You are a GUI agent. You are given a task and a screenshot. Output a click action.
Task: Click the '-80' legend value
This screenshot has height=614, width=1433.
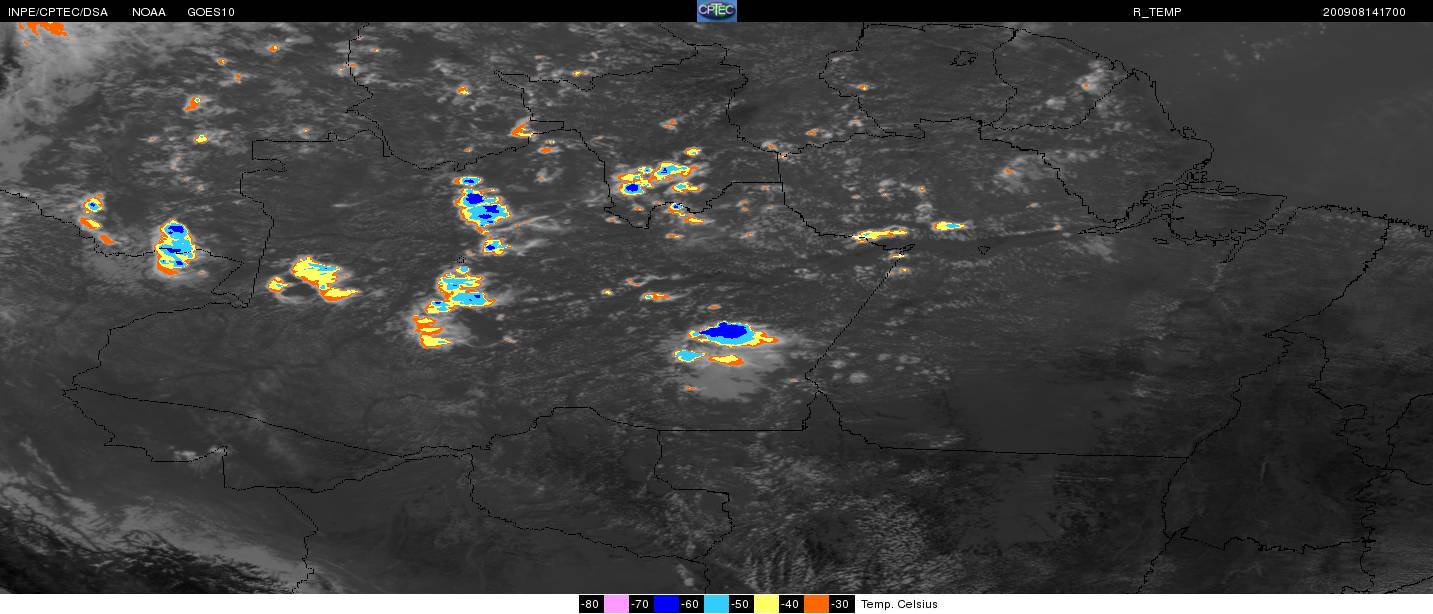590,604
